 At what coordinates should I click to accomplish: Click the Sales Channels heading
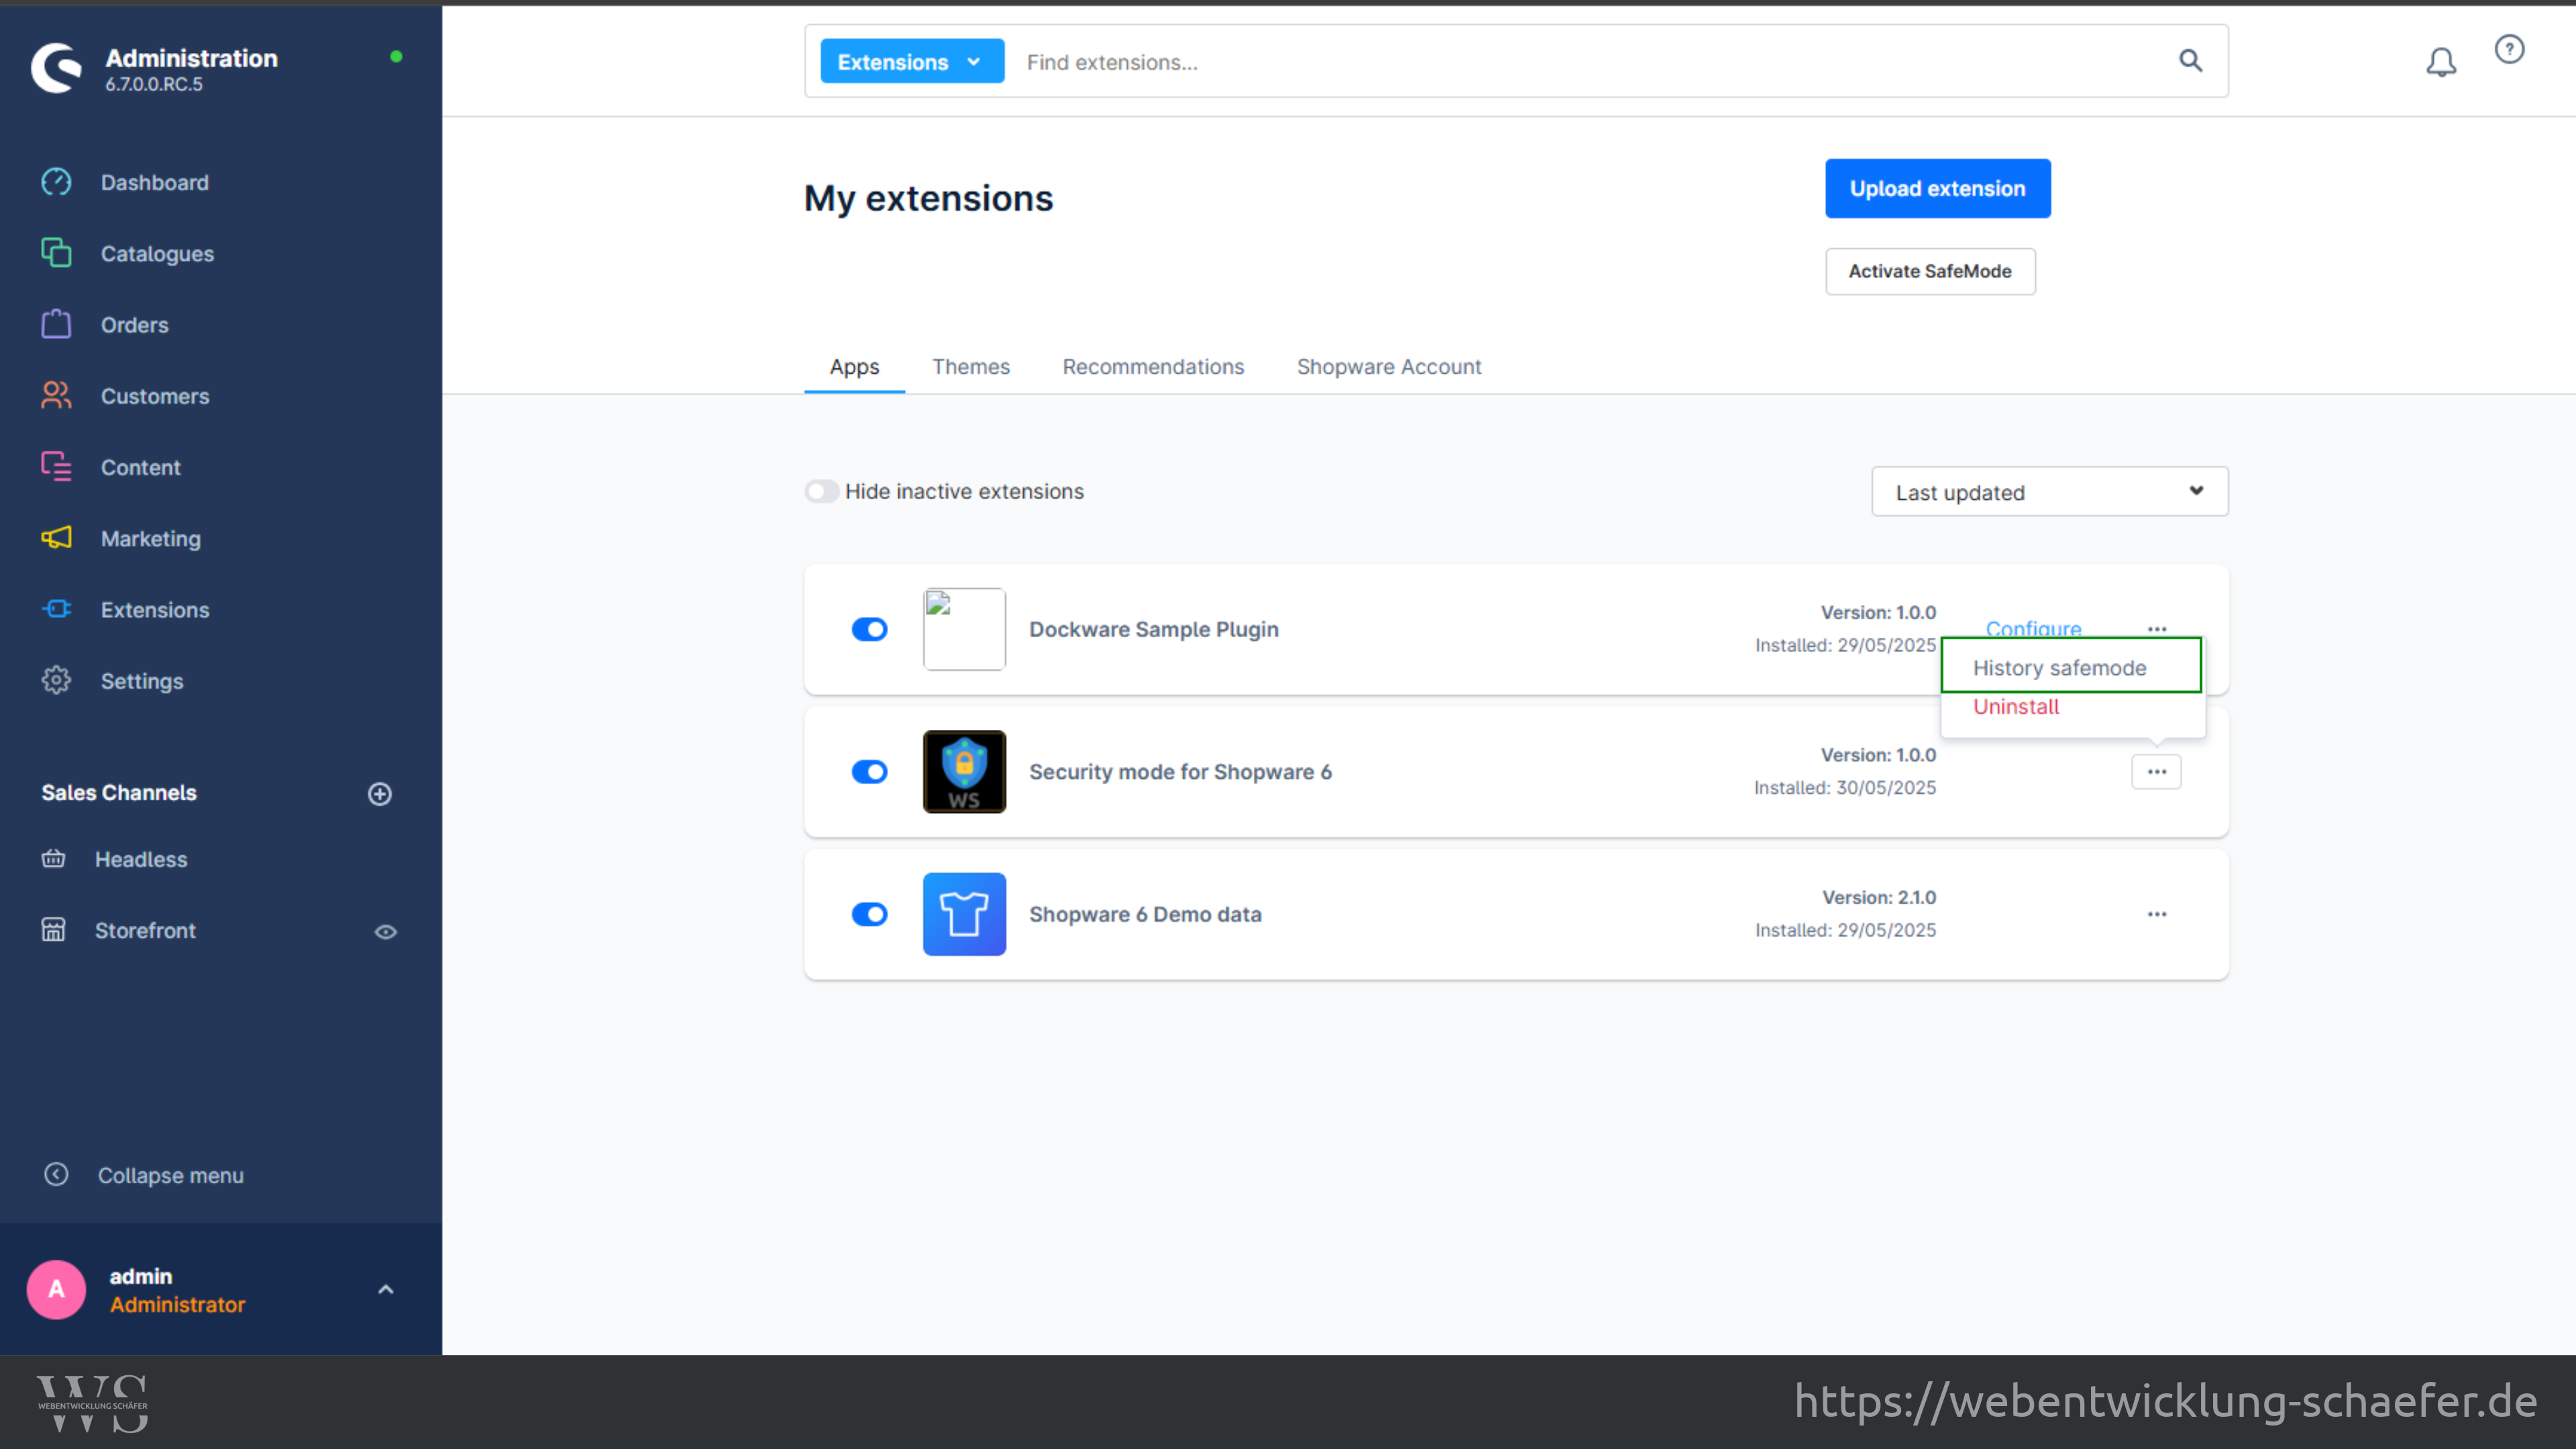tap(119, 792)
